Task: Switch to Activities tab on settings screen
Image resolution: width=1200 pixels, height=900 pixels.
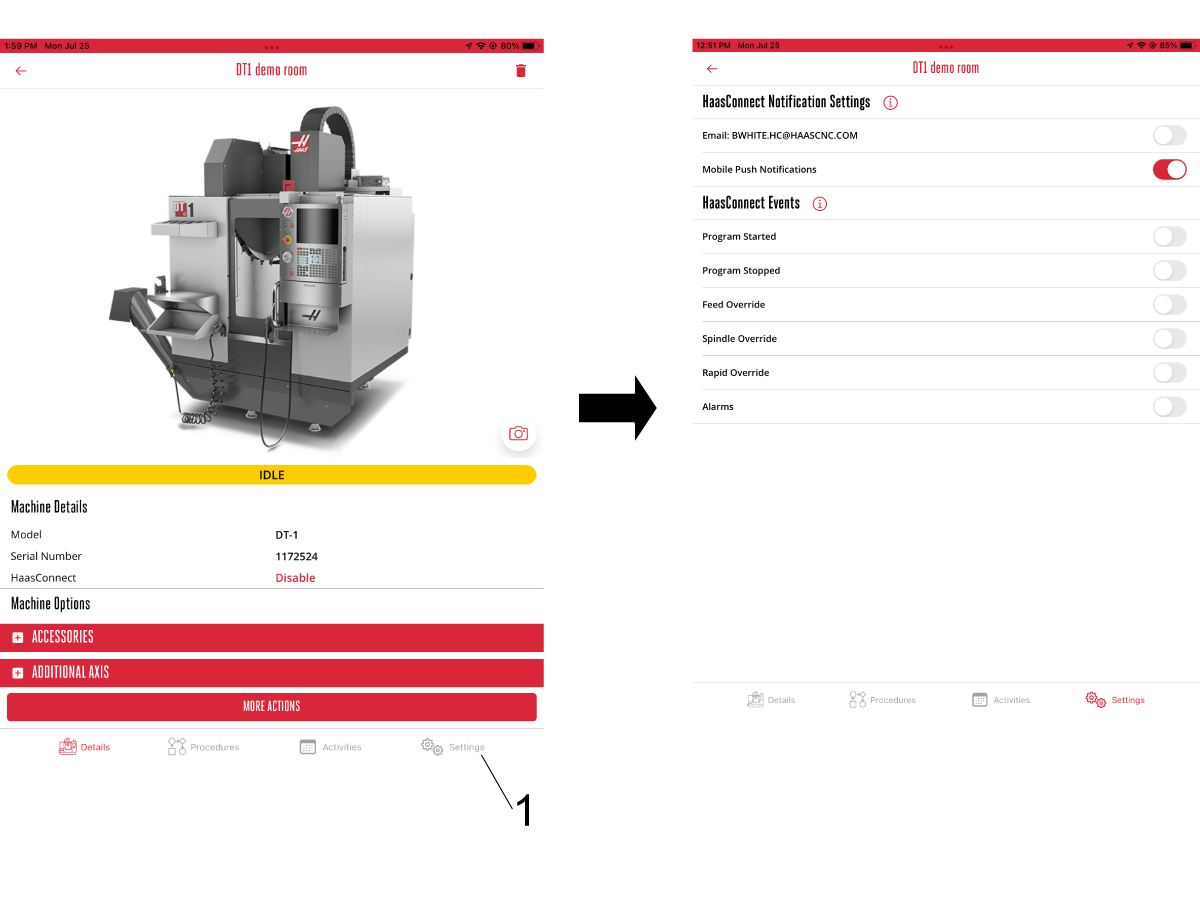Action: 1001,700
